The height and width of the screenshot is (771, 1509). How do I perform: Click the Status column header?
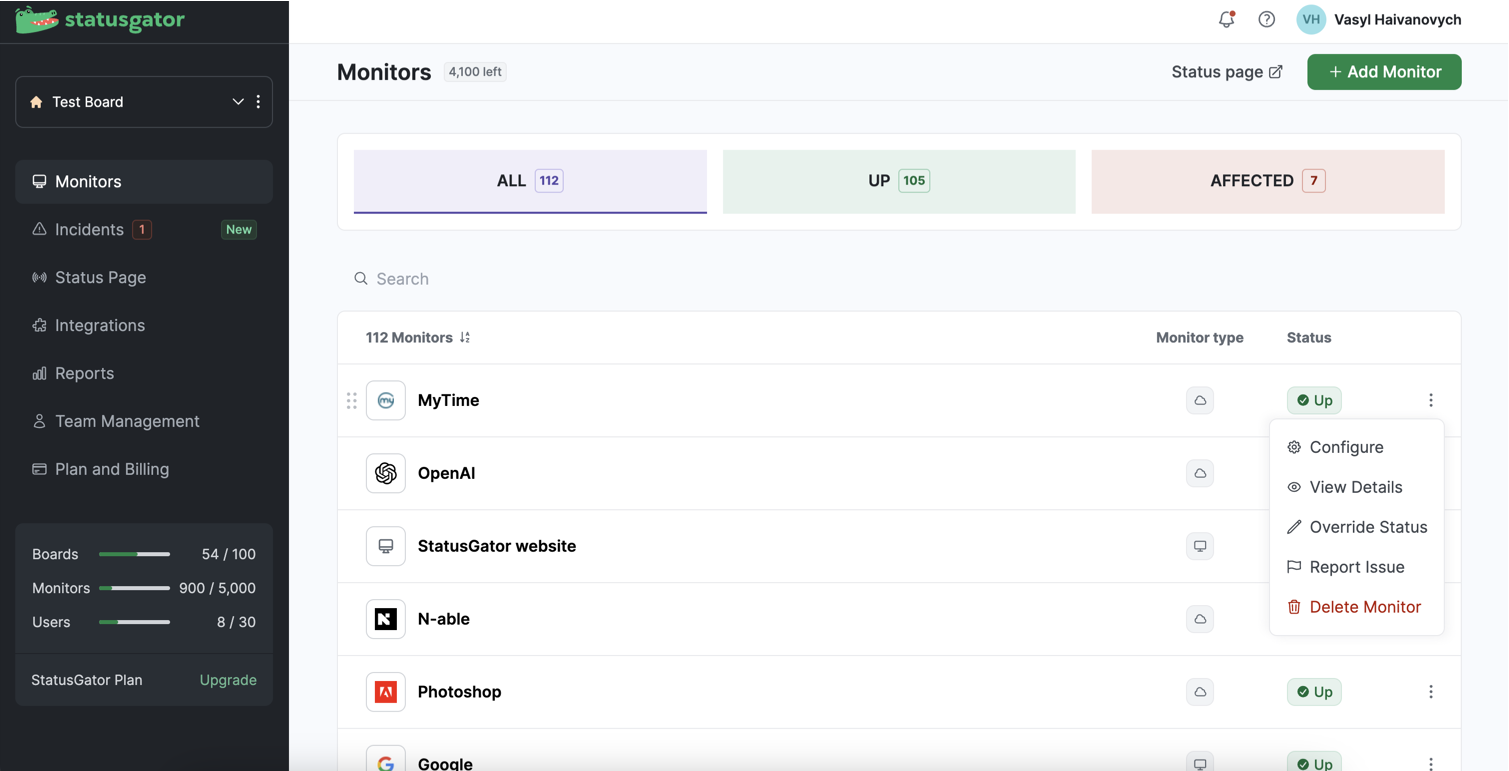point(1309,338)
